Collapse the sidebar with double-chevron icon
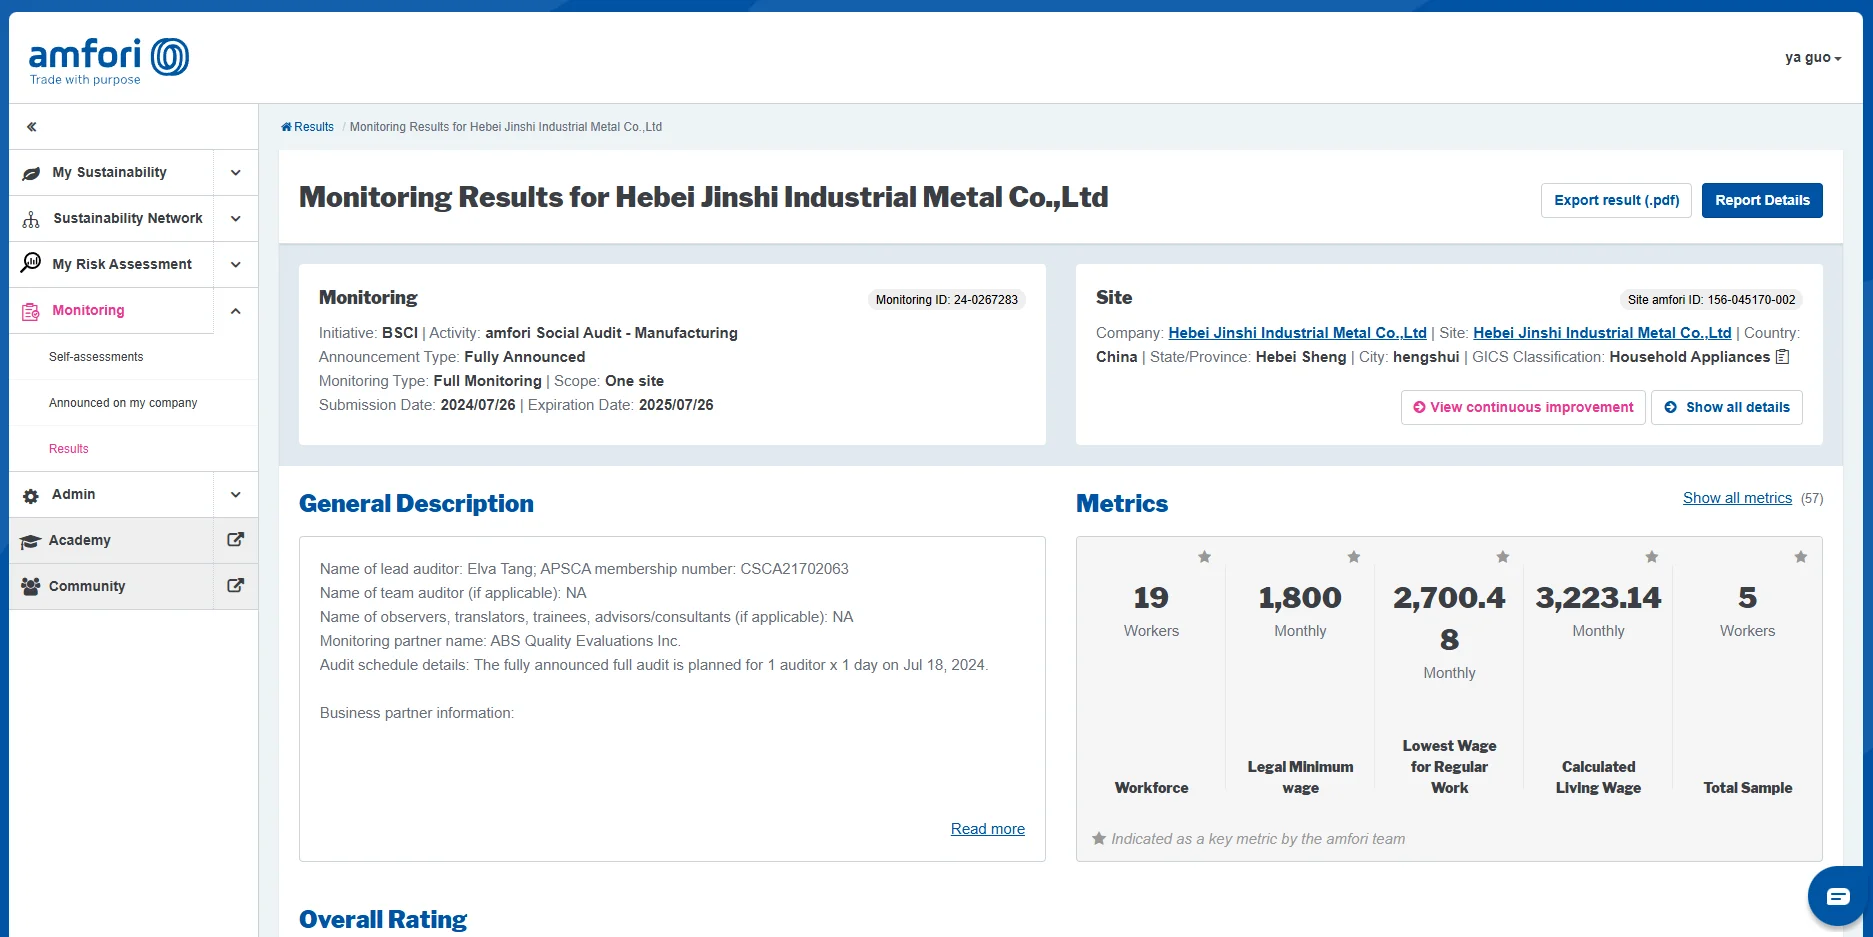The width and height of the screenshot is (1873, 937). 32,127
